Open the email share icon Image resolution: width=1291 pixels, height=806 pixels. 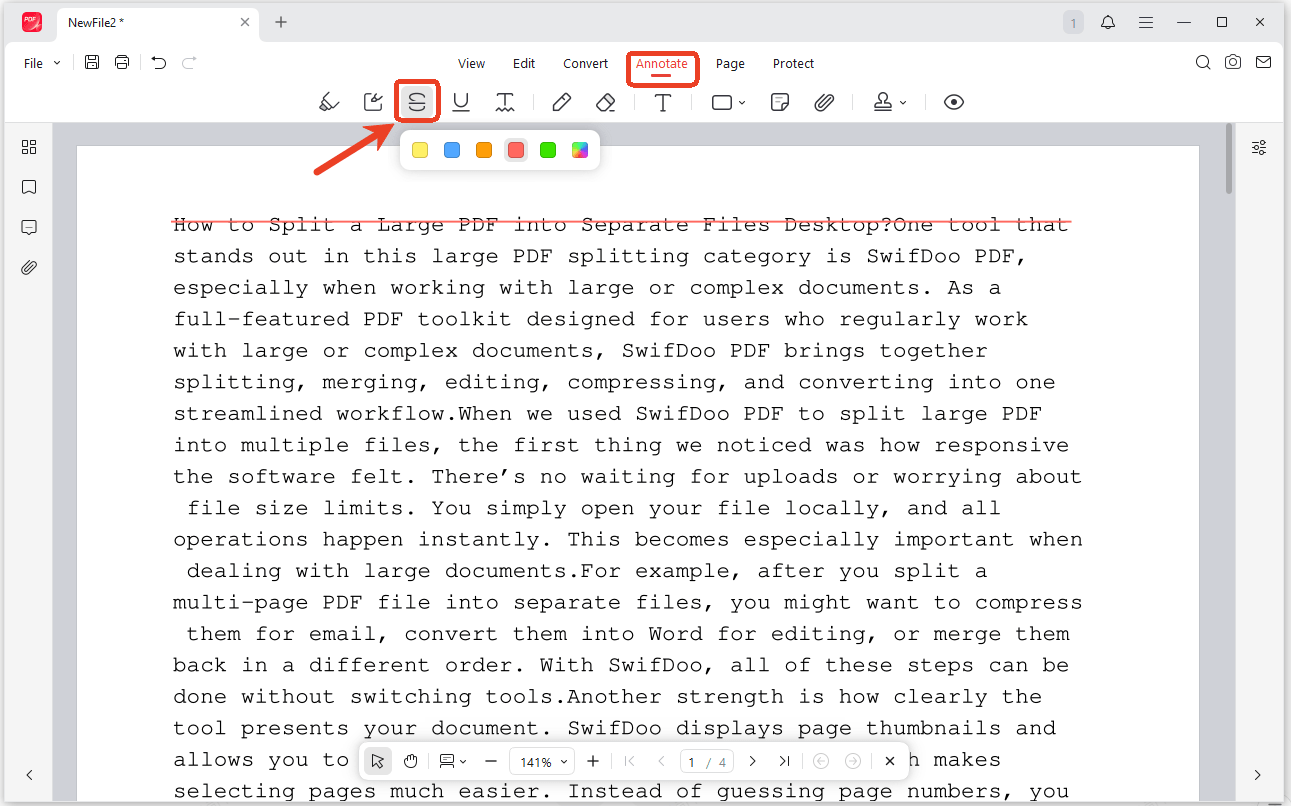click(x=1264, y=62)
